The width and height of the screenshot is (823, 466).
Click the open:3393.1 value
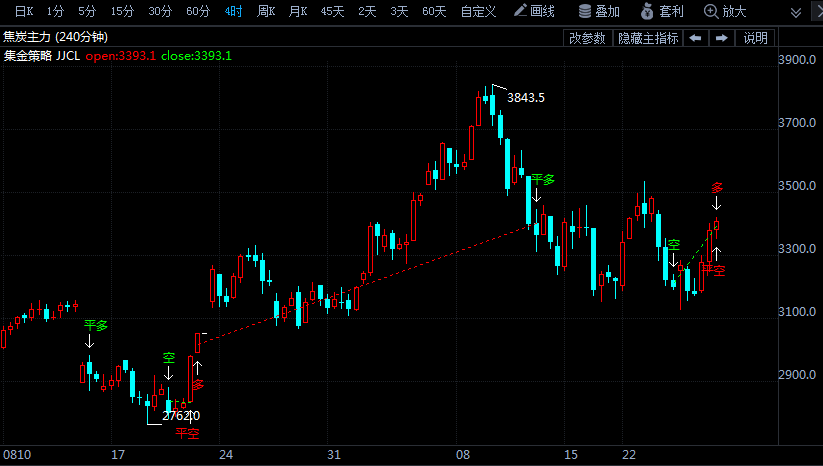point(121,56)
